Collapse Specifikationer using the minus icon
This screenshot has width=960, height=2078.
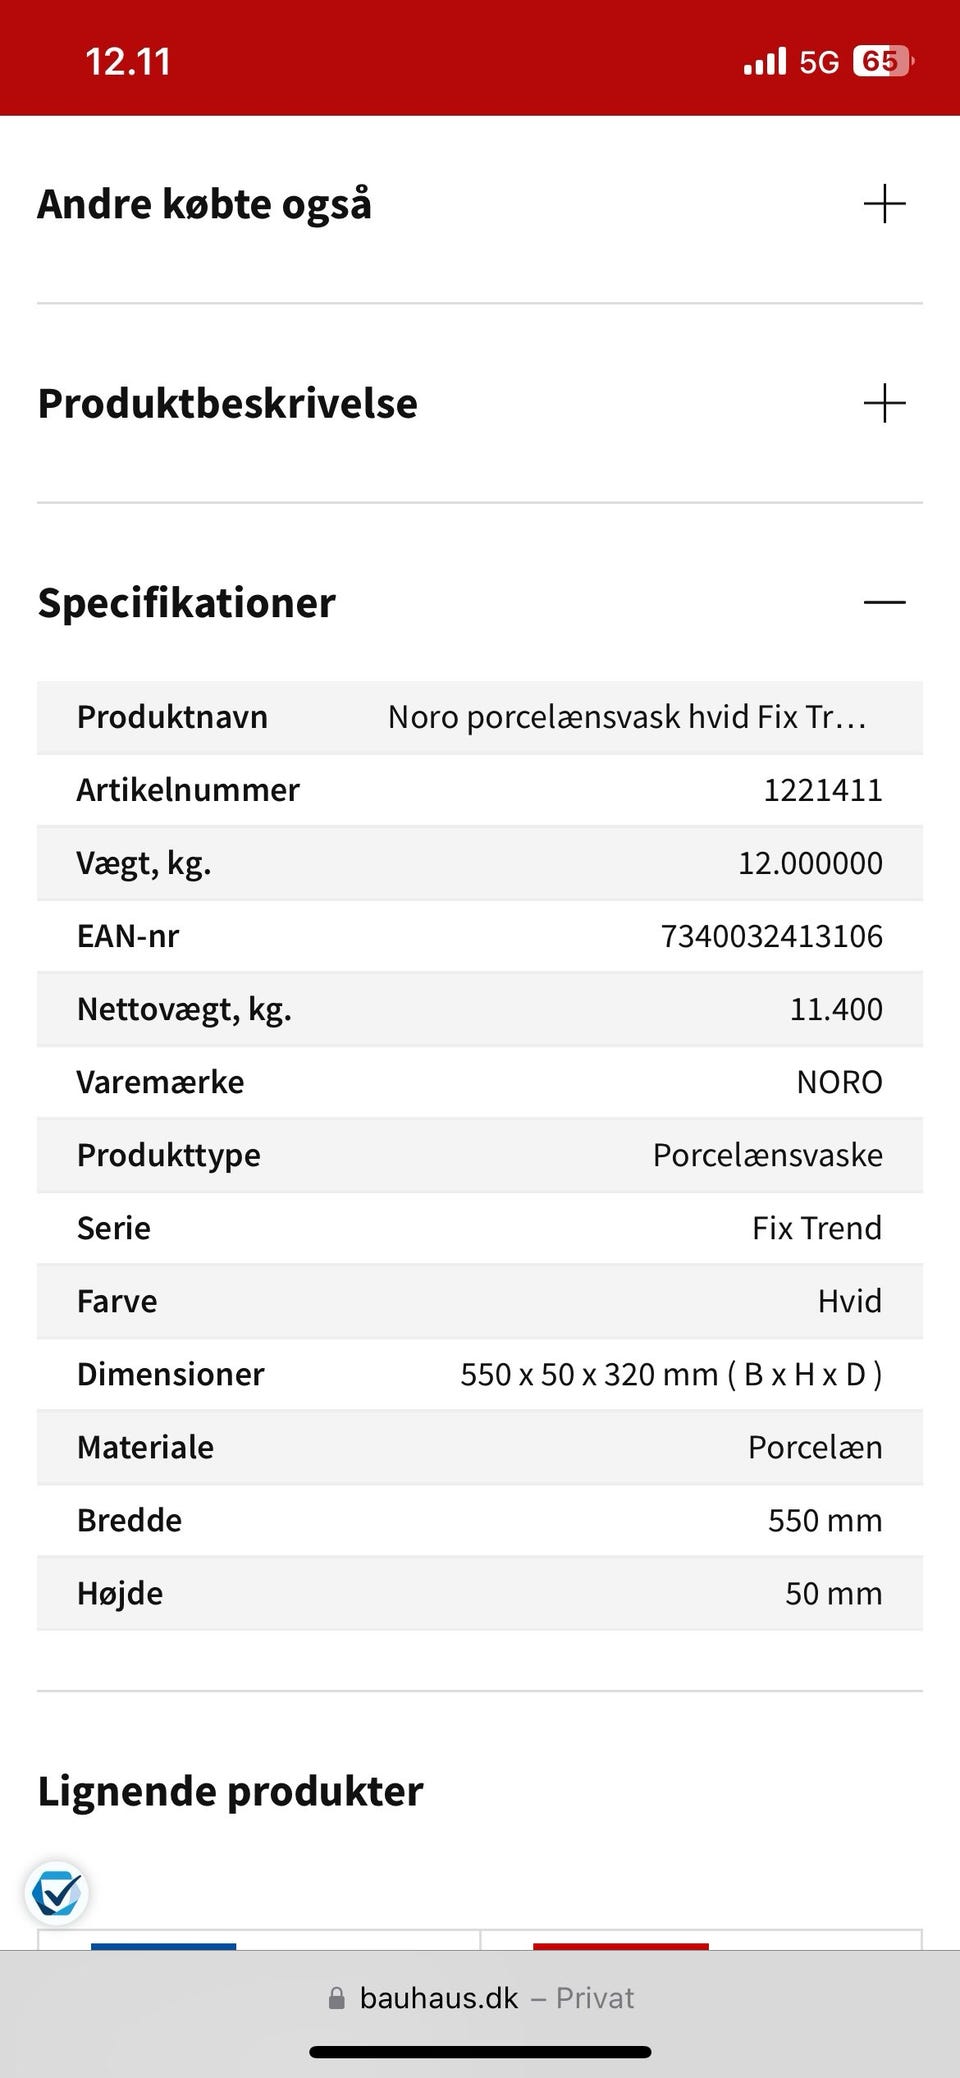(x=884, y=602)
